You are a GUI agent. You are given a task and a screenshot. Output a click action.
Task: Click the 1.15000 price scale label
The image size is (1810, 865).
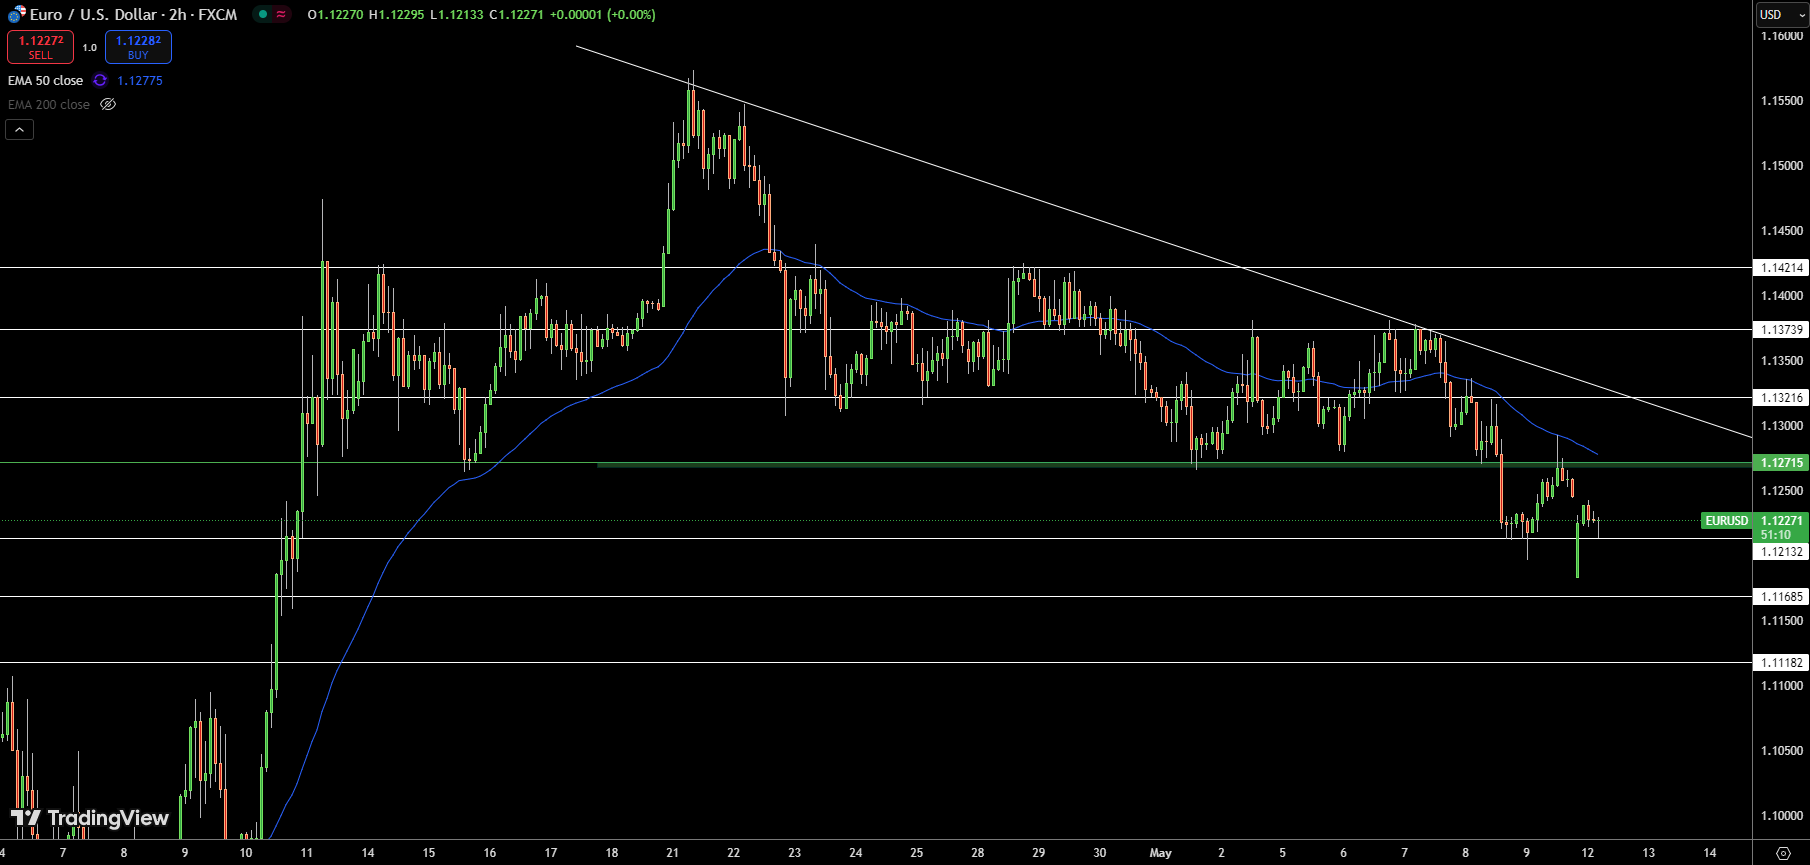(1782, 166)
